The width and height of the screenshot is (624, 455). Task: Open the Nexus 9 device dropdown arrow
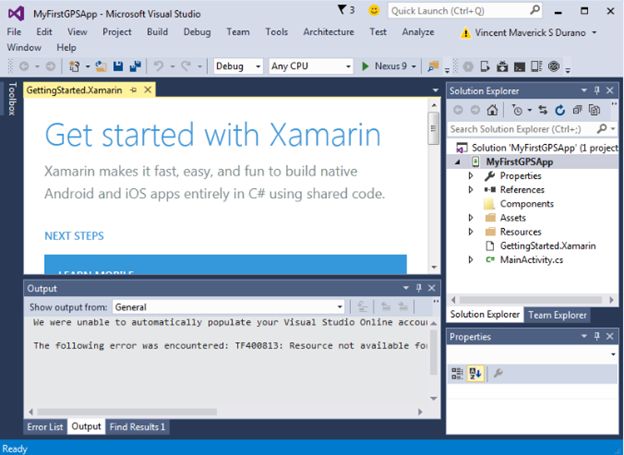pos(413,66)
